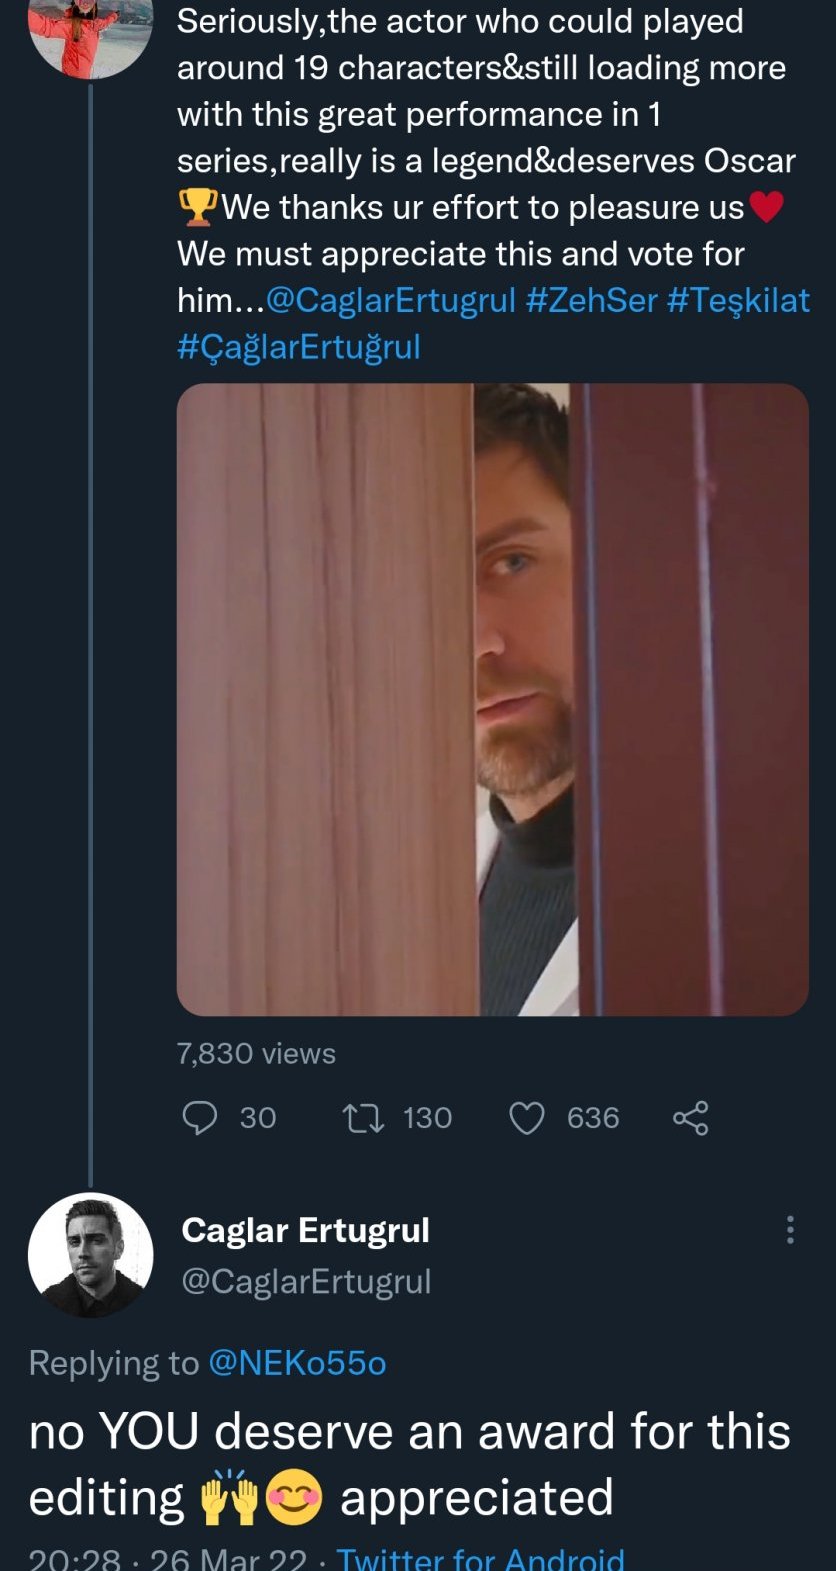Tap the Caglar Ertugrul display name
This screenshot has width=836, height=1571.
coord(305,1230)
